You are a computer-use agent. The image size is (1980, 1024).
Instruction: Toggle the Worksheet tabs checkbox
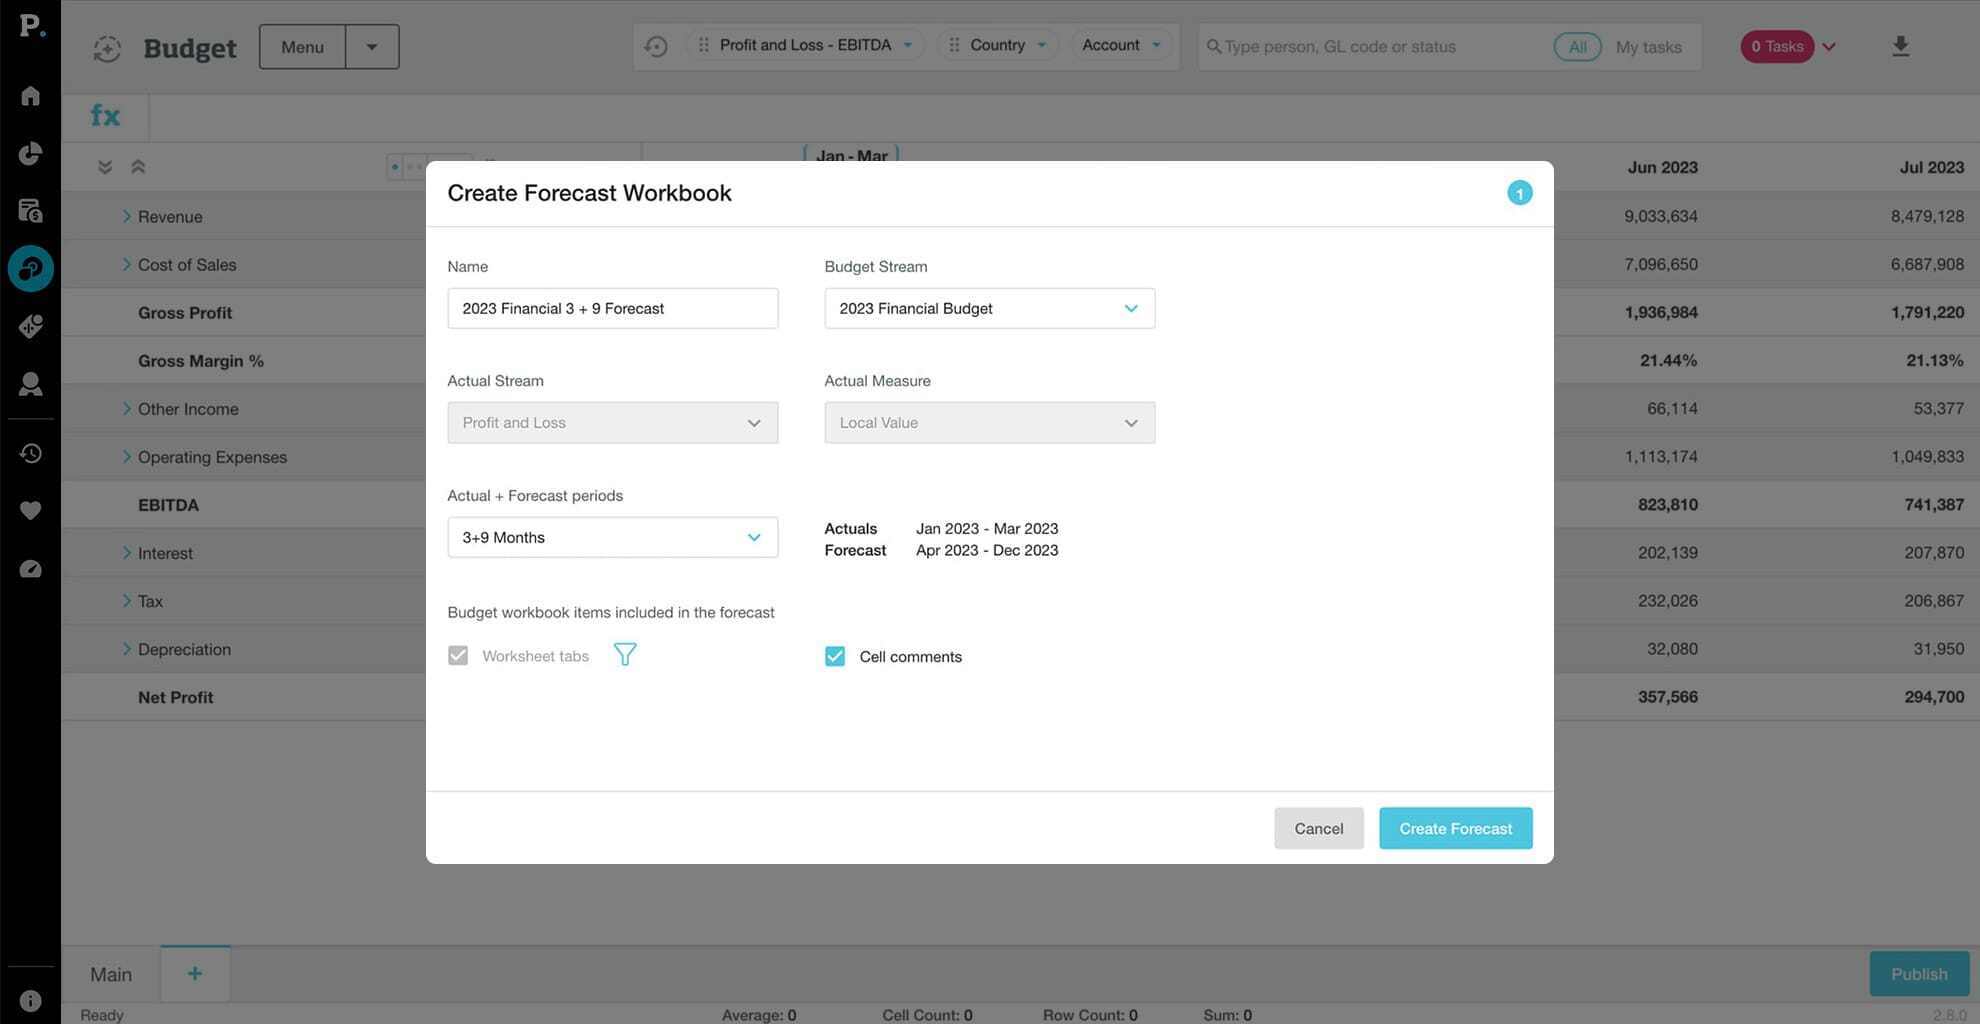click(x=458, y=656)
